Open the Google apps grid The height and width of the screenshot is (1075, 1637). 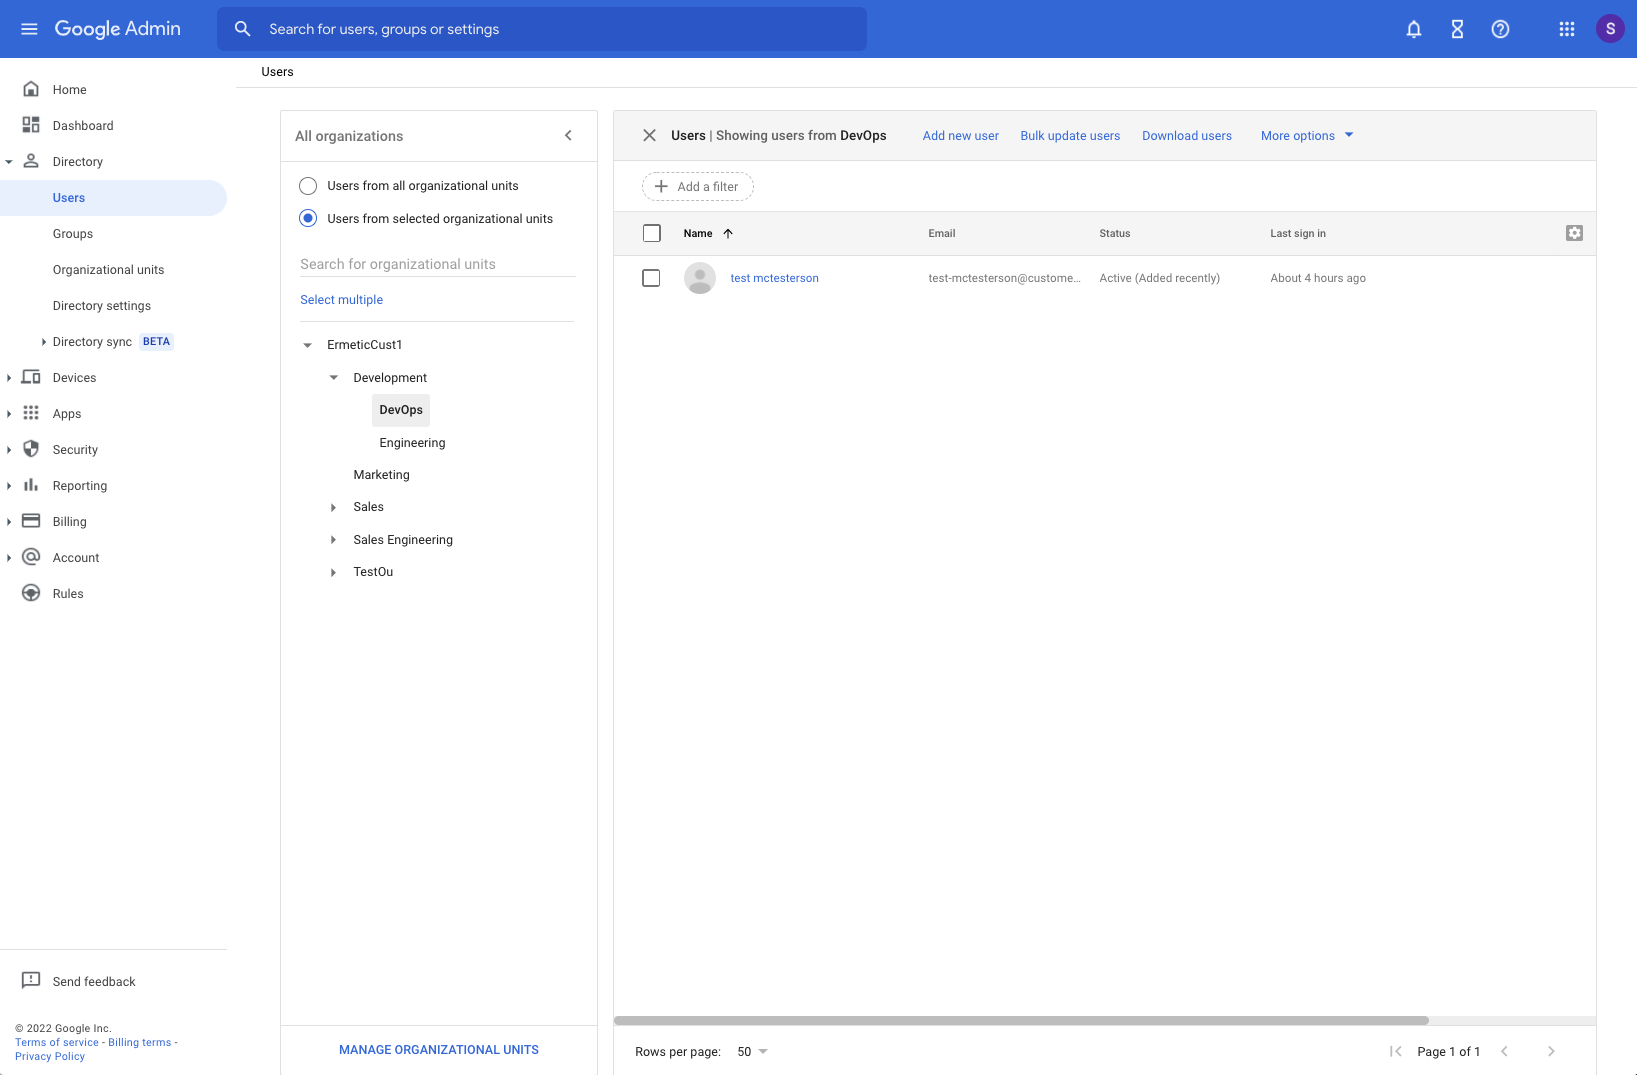pos(1567,29)
